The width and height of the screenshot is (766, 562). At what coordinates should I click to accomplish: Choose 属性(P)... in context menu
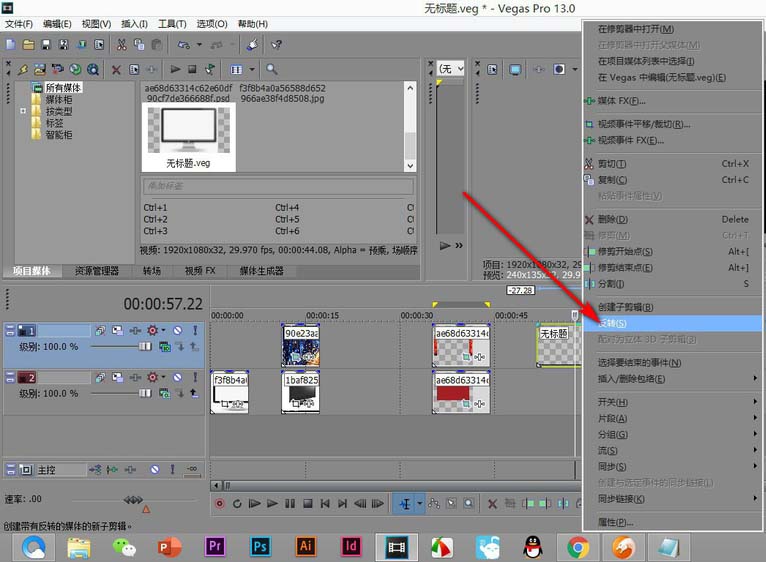point(672,522)
